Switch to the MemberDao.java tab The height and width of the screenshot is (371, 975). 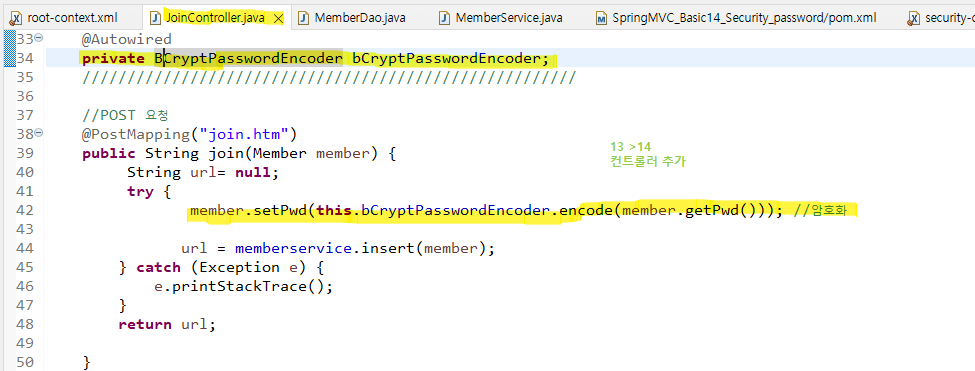[360, 18]
